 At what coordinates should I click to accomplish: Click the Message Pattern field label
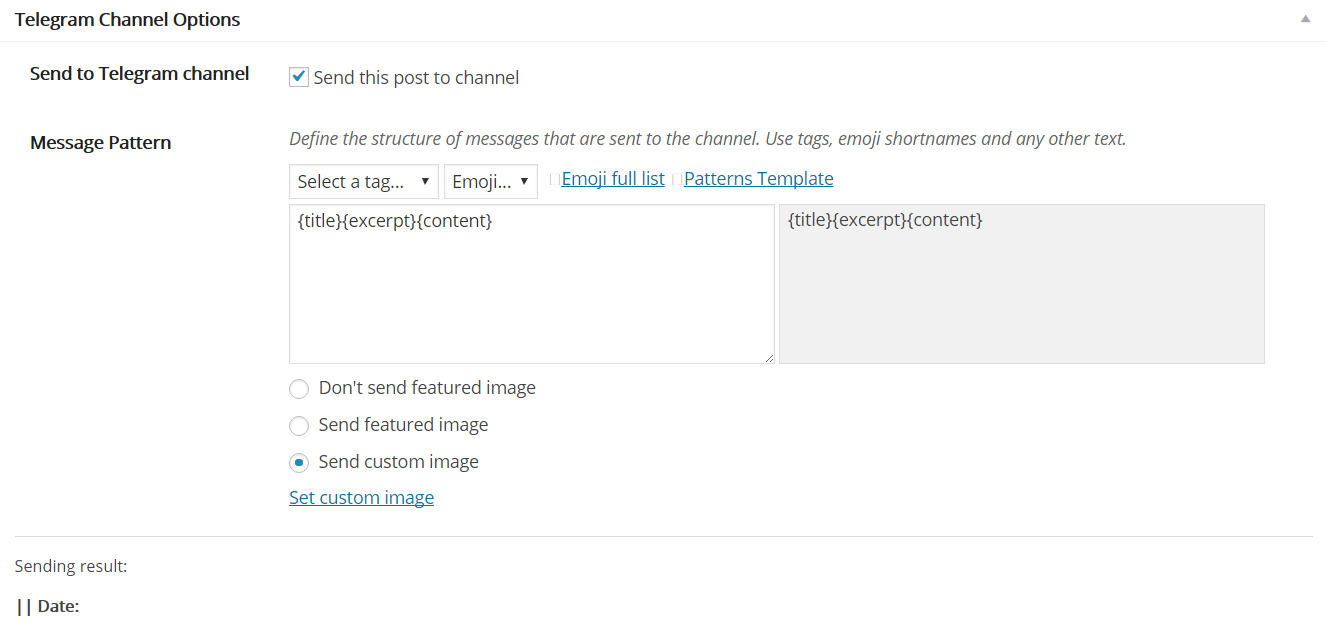tap(100, 143)
